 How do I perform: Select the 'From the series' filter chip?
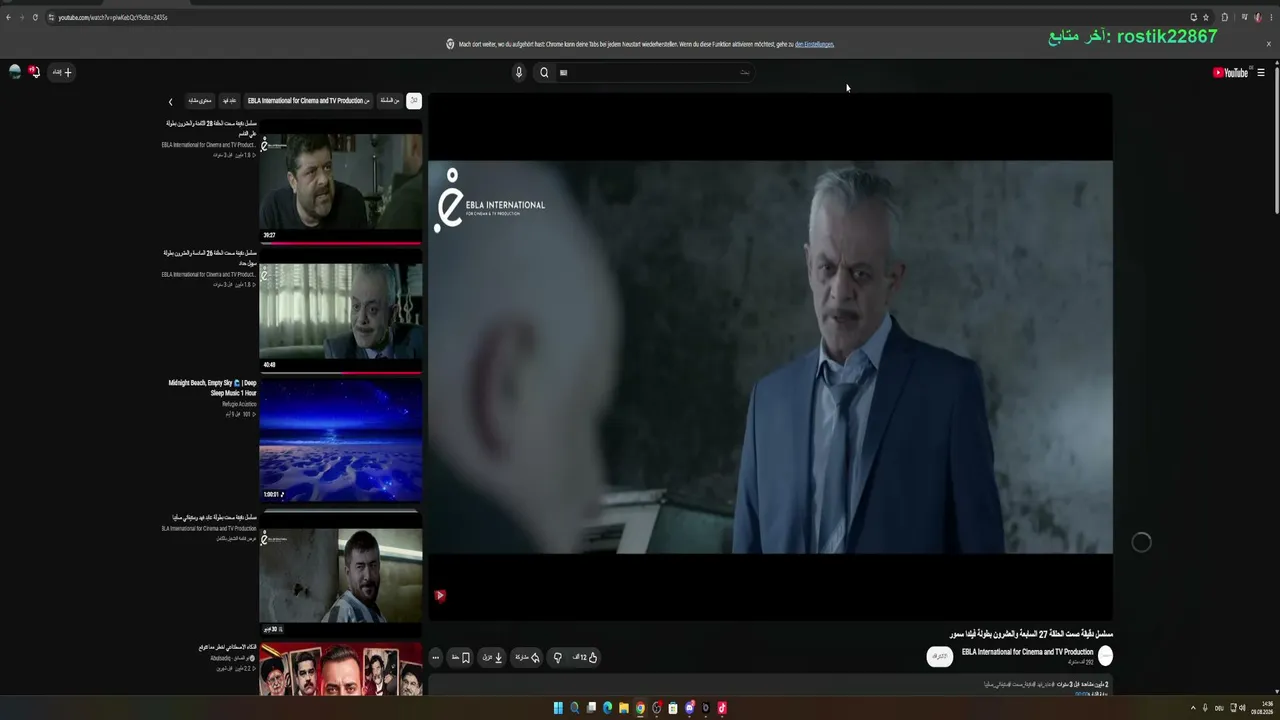[x=389, y=100]
